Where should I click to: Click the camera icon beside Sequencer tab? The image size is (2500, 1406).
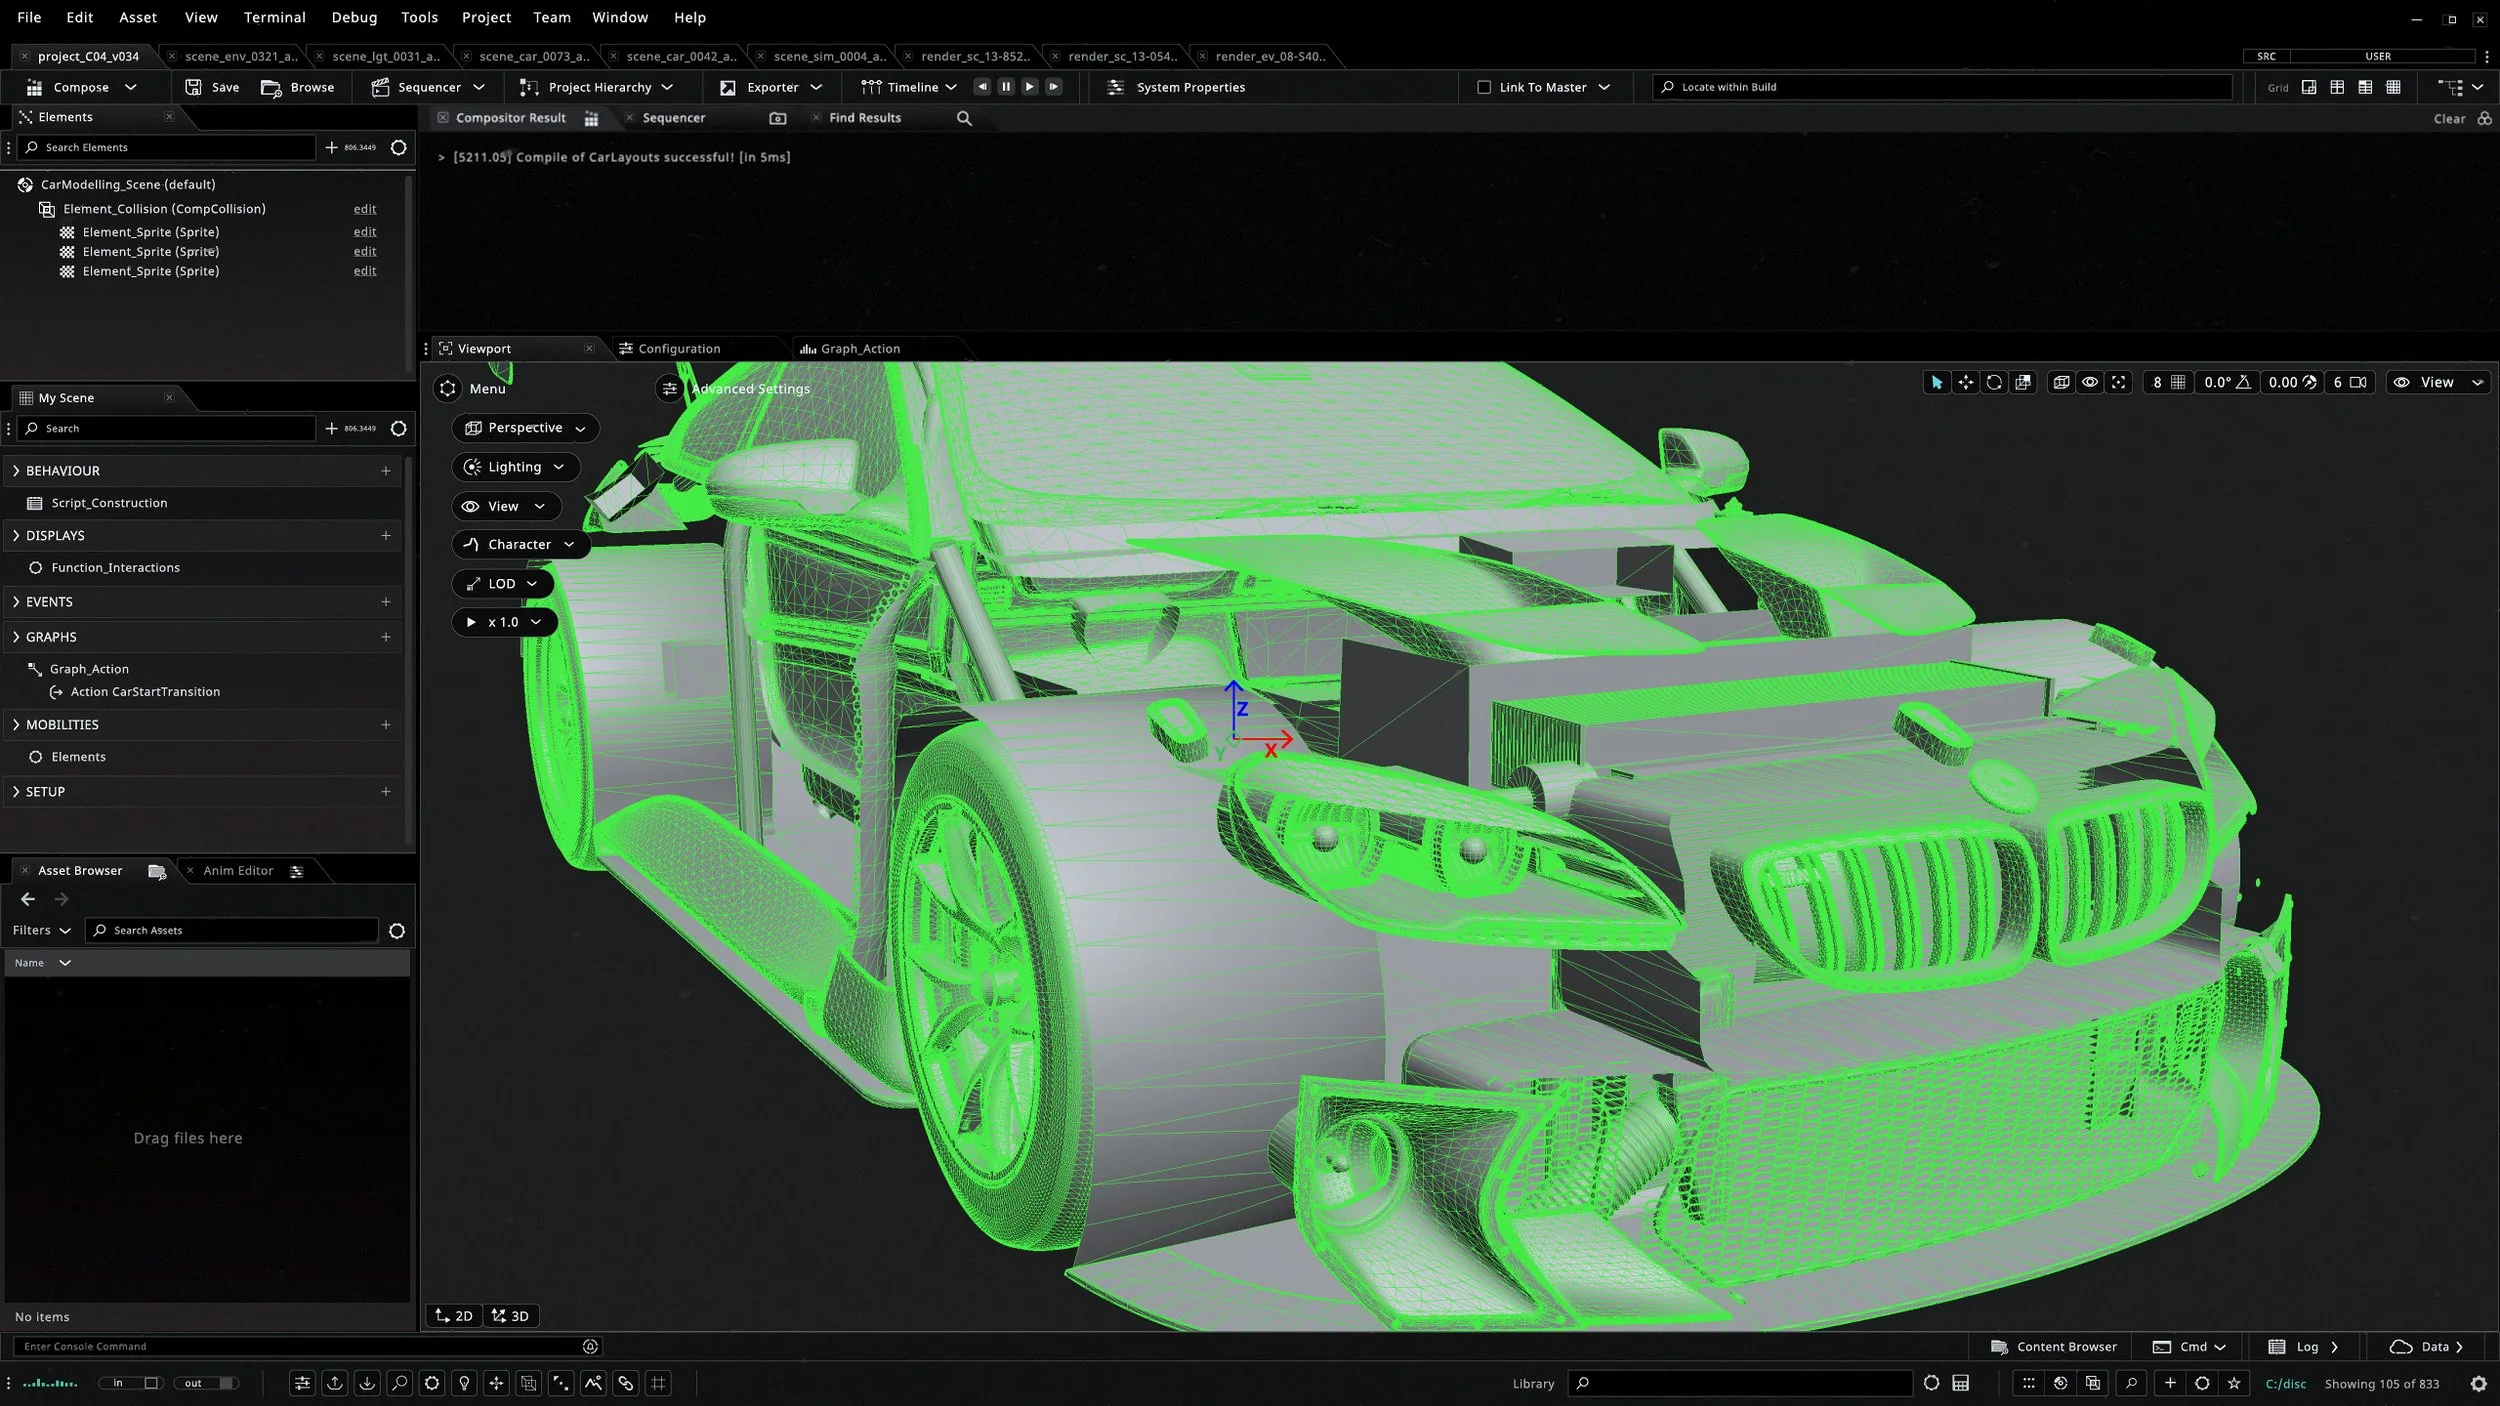778,118
